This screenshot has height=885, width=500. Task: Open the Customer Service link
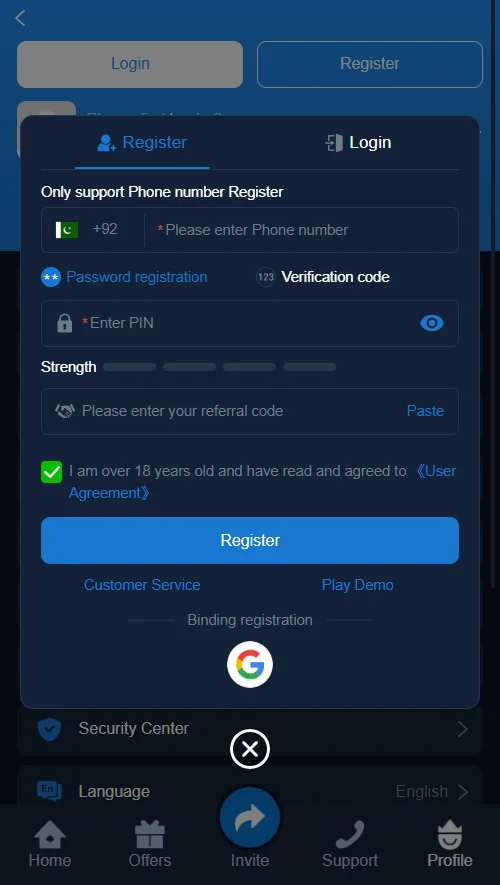(x=142, y=585)
